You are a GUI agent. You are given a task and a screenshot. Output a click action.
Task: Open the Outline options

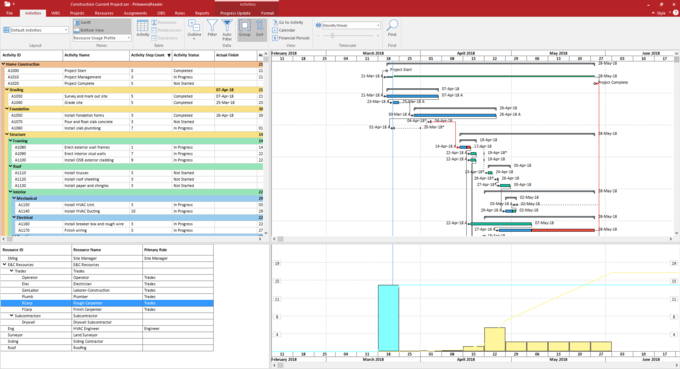coord(194,29)
